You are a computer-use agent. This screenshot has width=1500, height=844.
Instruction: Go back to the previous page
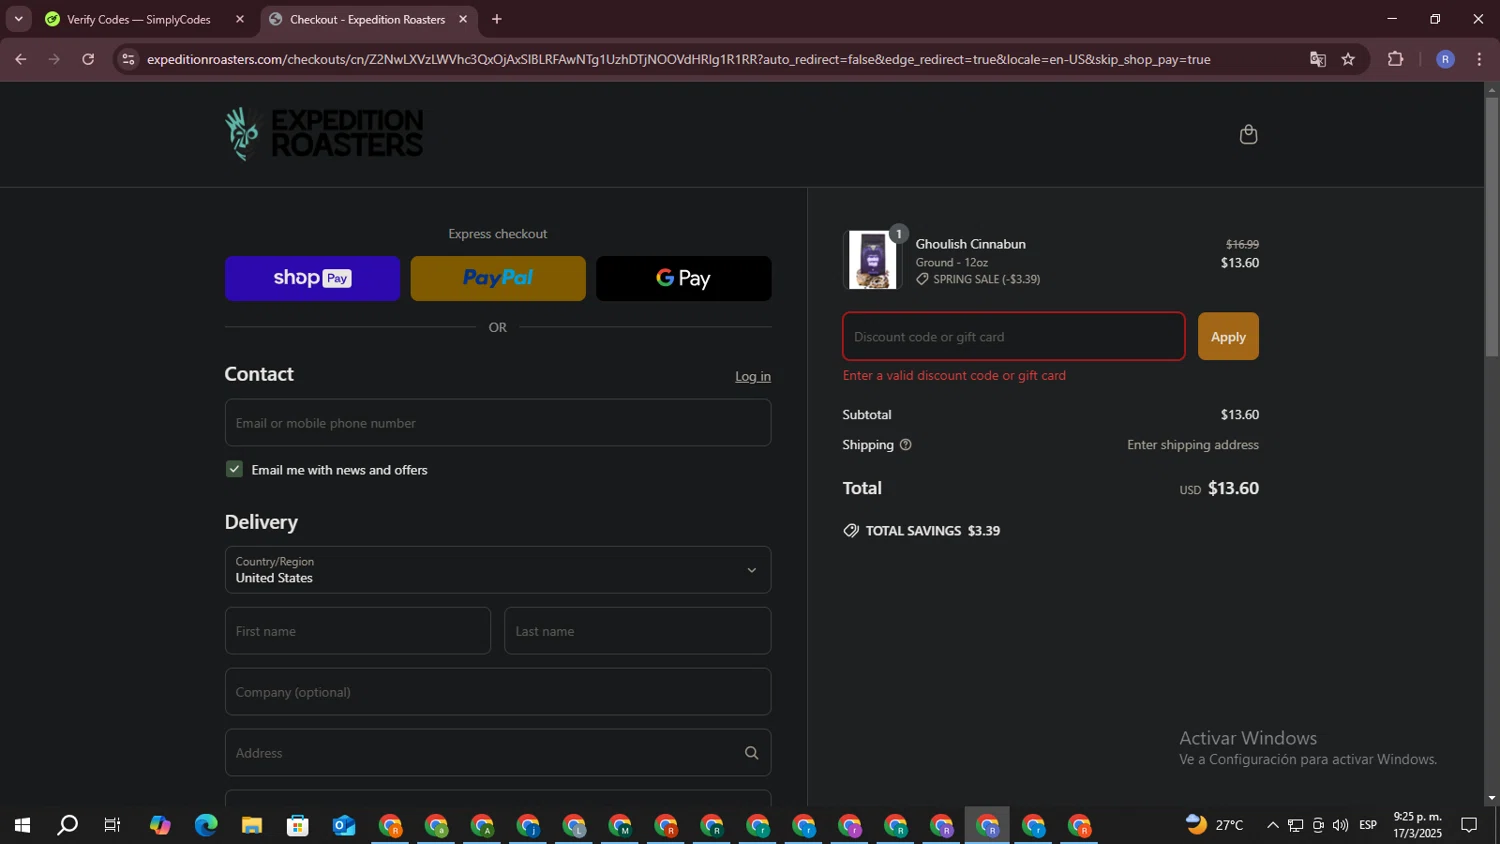(20, 59)
